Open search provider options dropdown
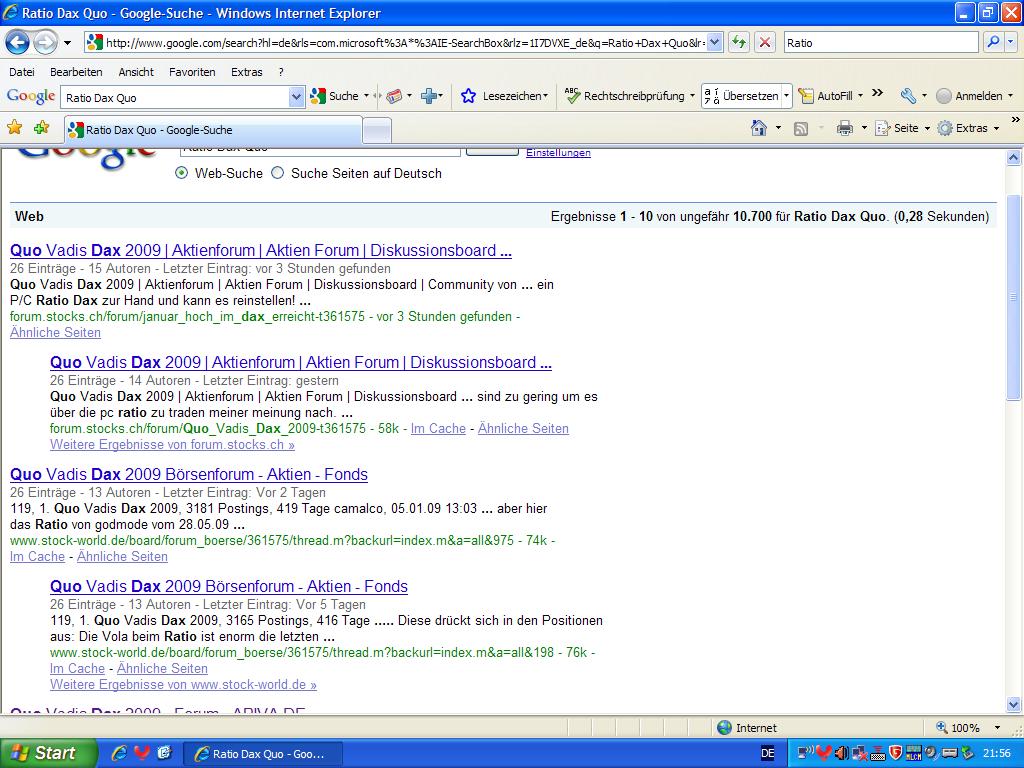Screen dimensions: 1024x768 1011,42
